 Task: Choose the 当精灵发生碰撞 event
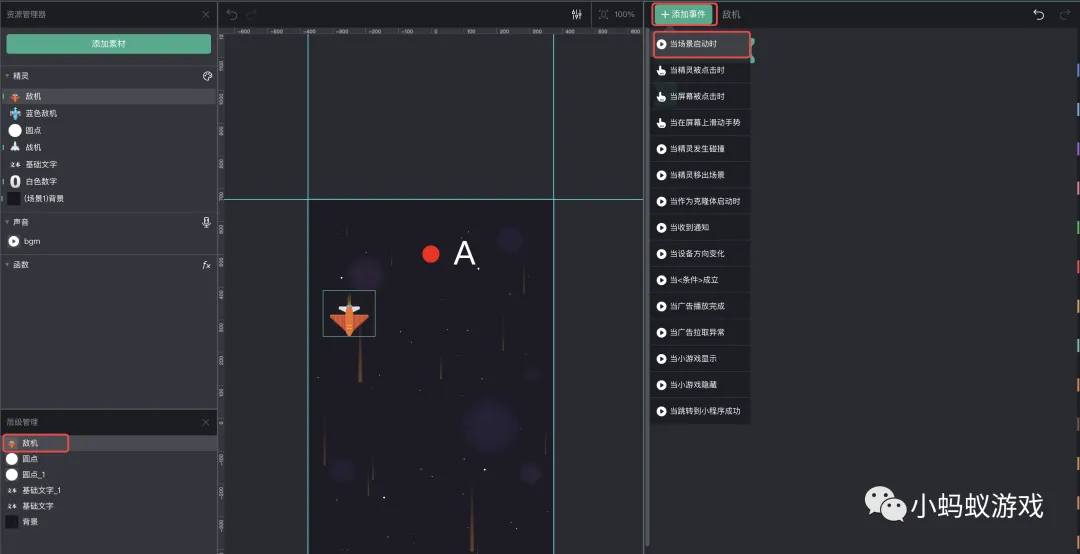pos(700,149)
